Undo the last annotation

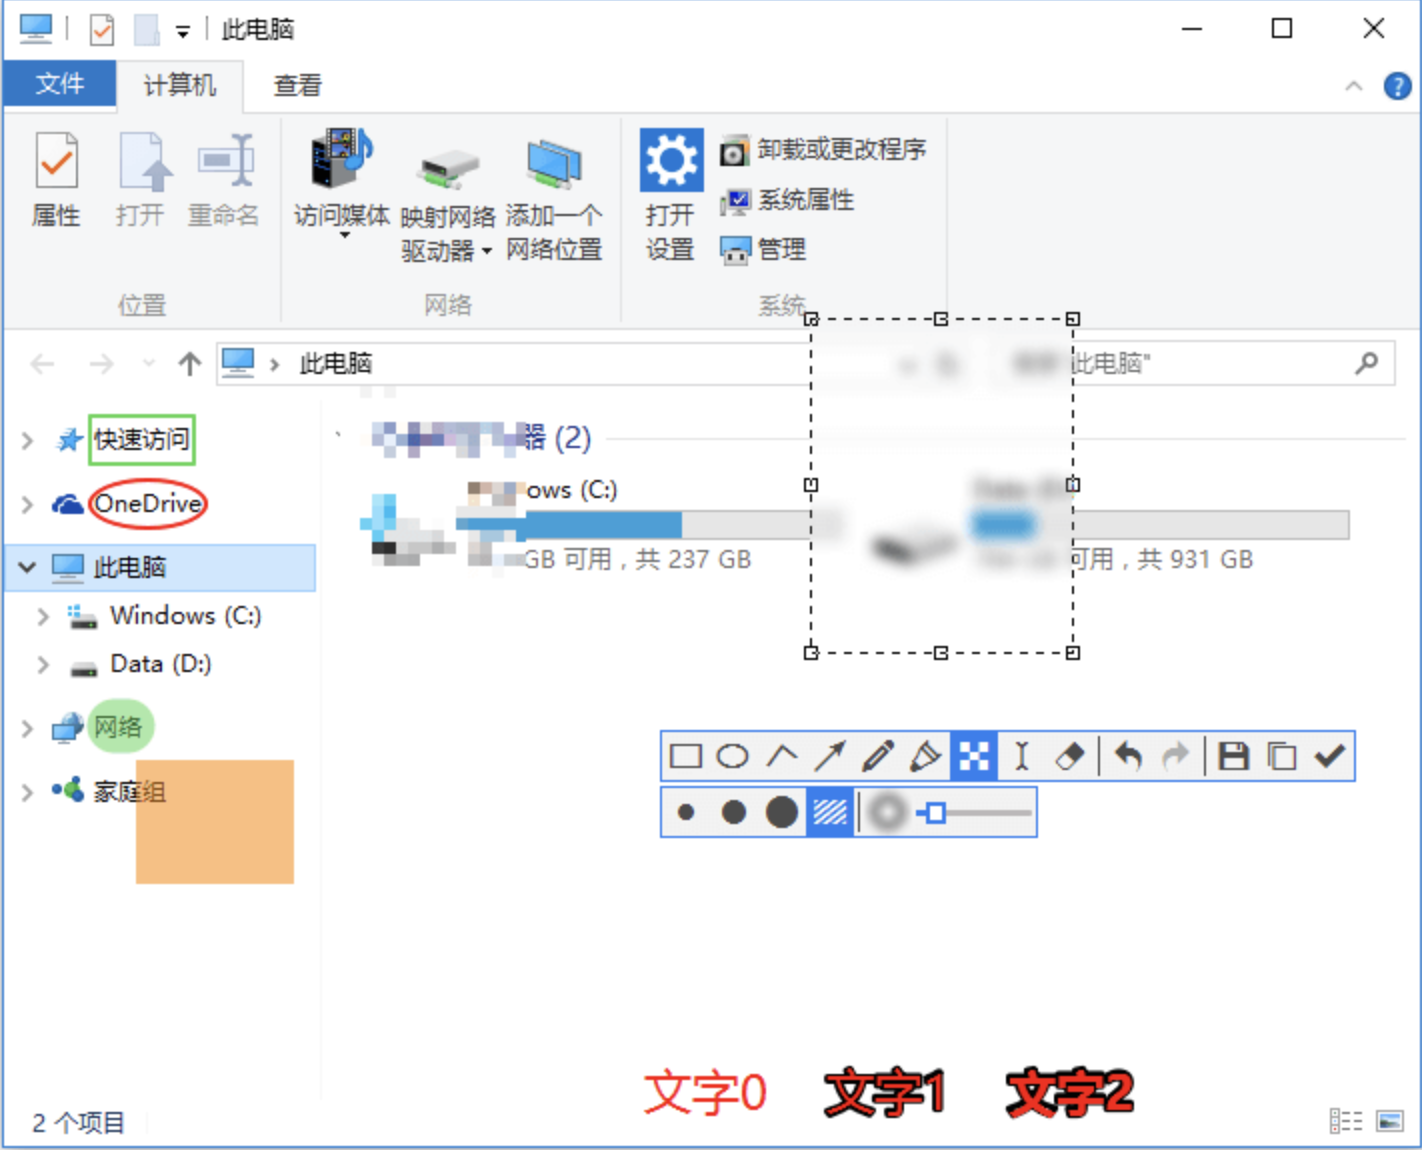pos(1128,756)
